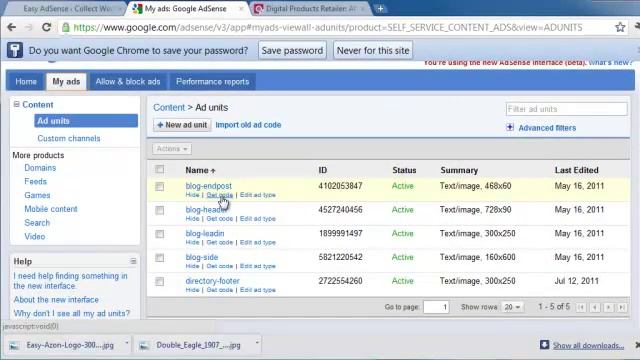The height and width of the screenshot is (360, 640).
Task: Check the blog-endpost row checkbox
Action: pos(160,187)
